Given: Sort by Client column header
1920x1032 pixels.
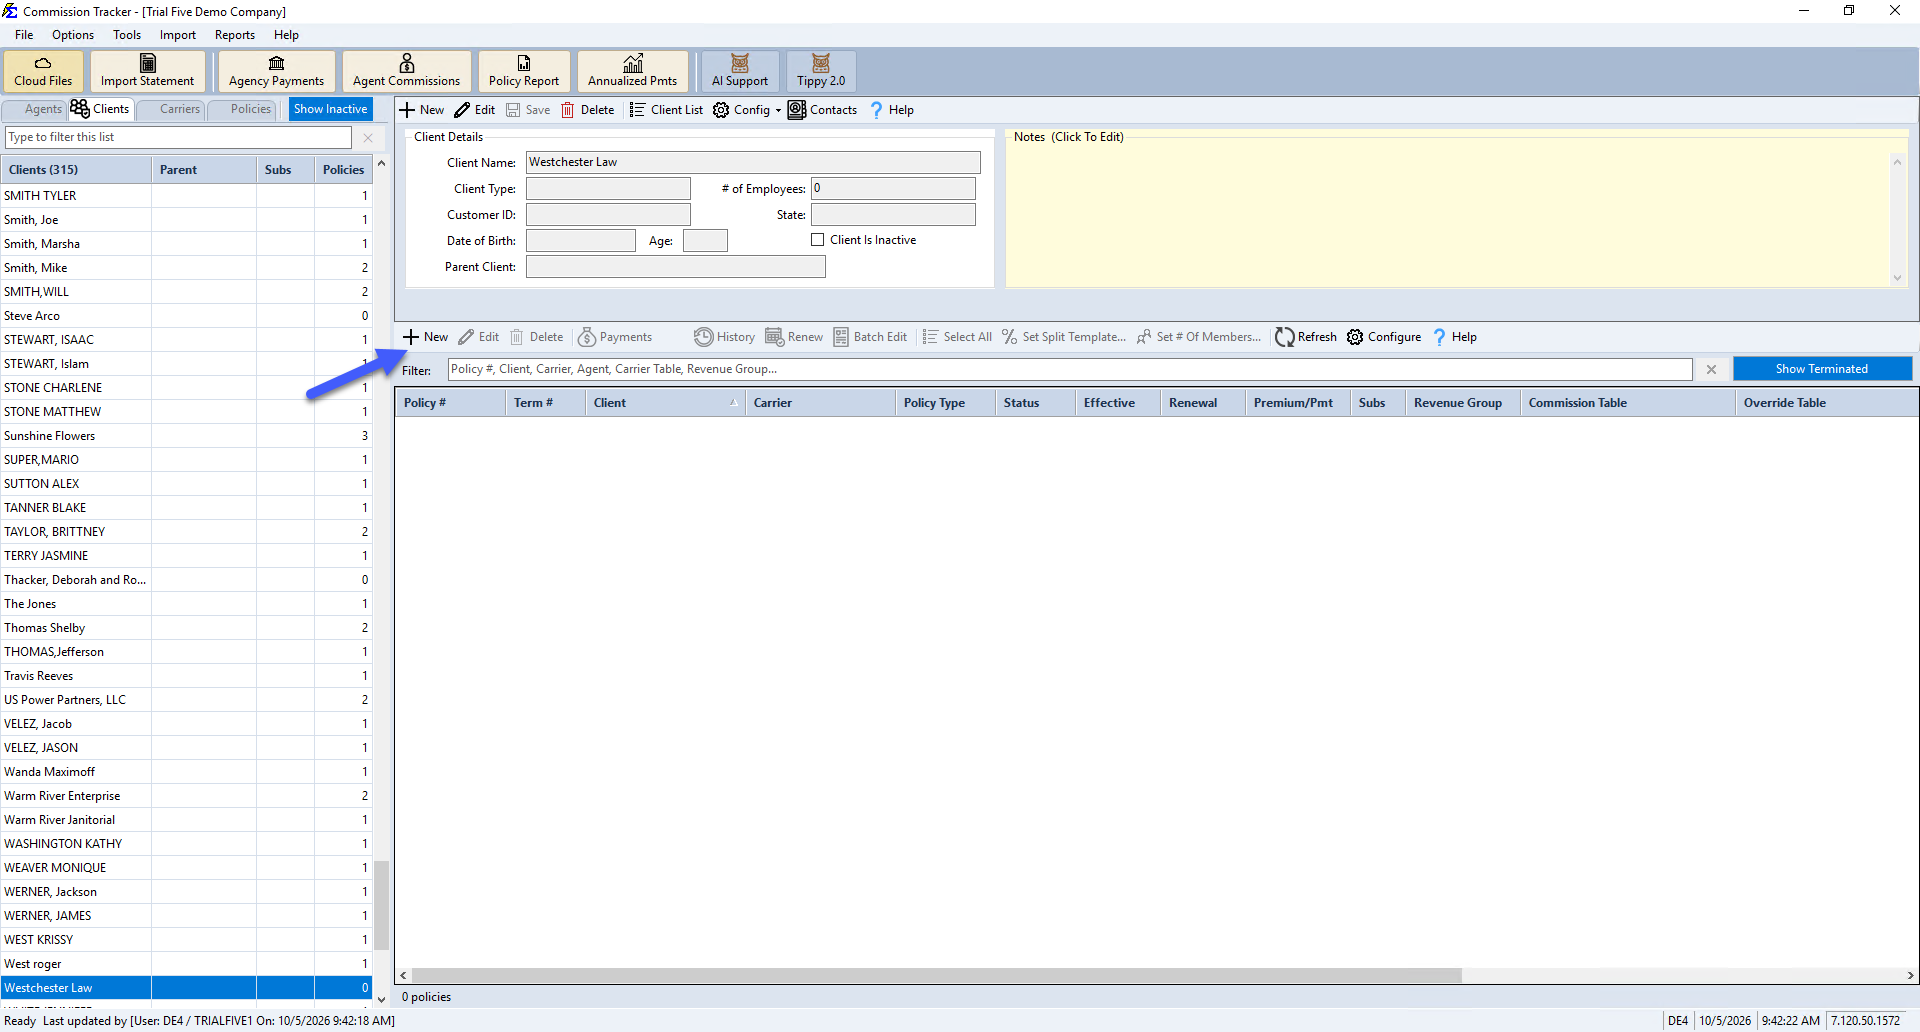Looking at the screenshot, I should coord(665,403).
